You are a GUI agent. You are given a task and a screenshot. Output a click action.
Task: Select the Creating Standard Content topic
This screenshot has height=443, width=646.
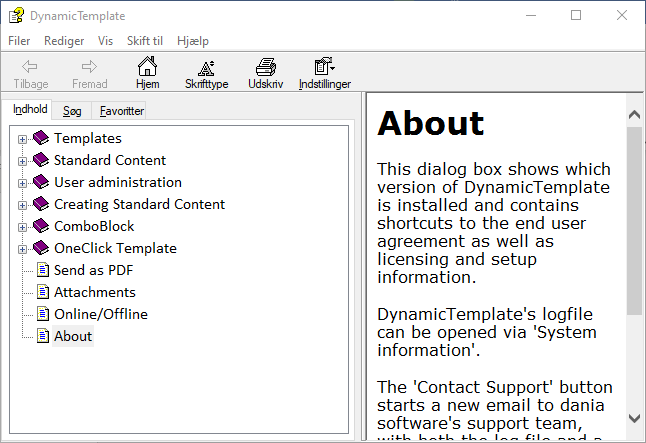[x=140, y=204]
